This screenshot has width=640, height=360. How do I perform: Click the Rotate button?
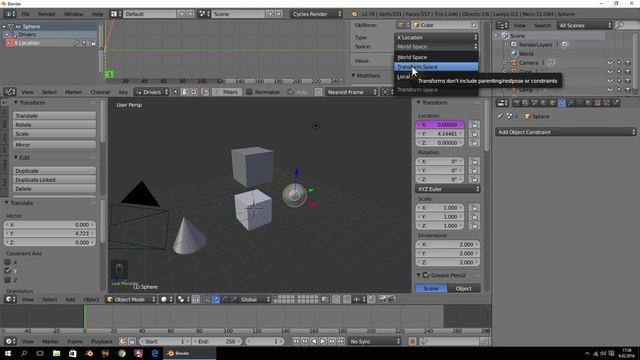pos(54,124)
